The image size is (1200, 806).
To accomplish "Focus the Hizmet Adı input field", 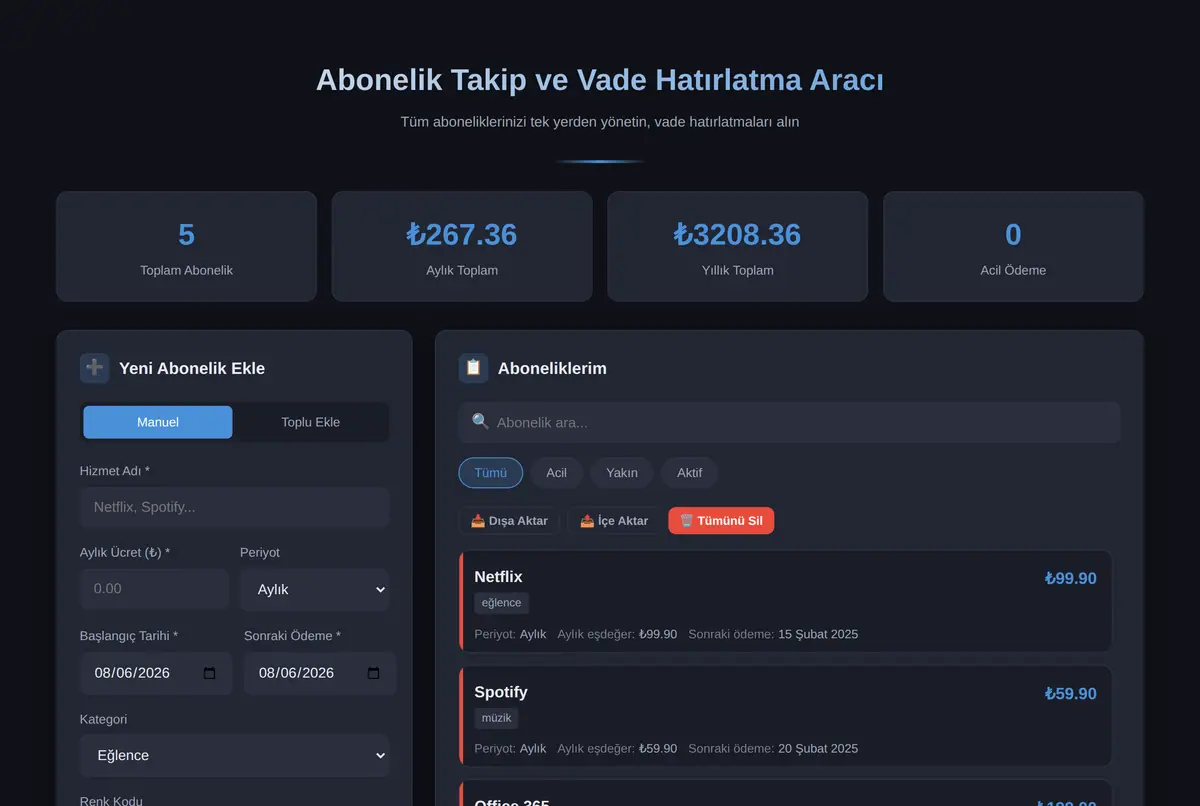I will click(x=235, y=507).
